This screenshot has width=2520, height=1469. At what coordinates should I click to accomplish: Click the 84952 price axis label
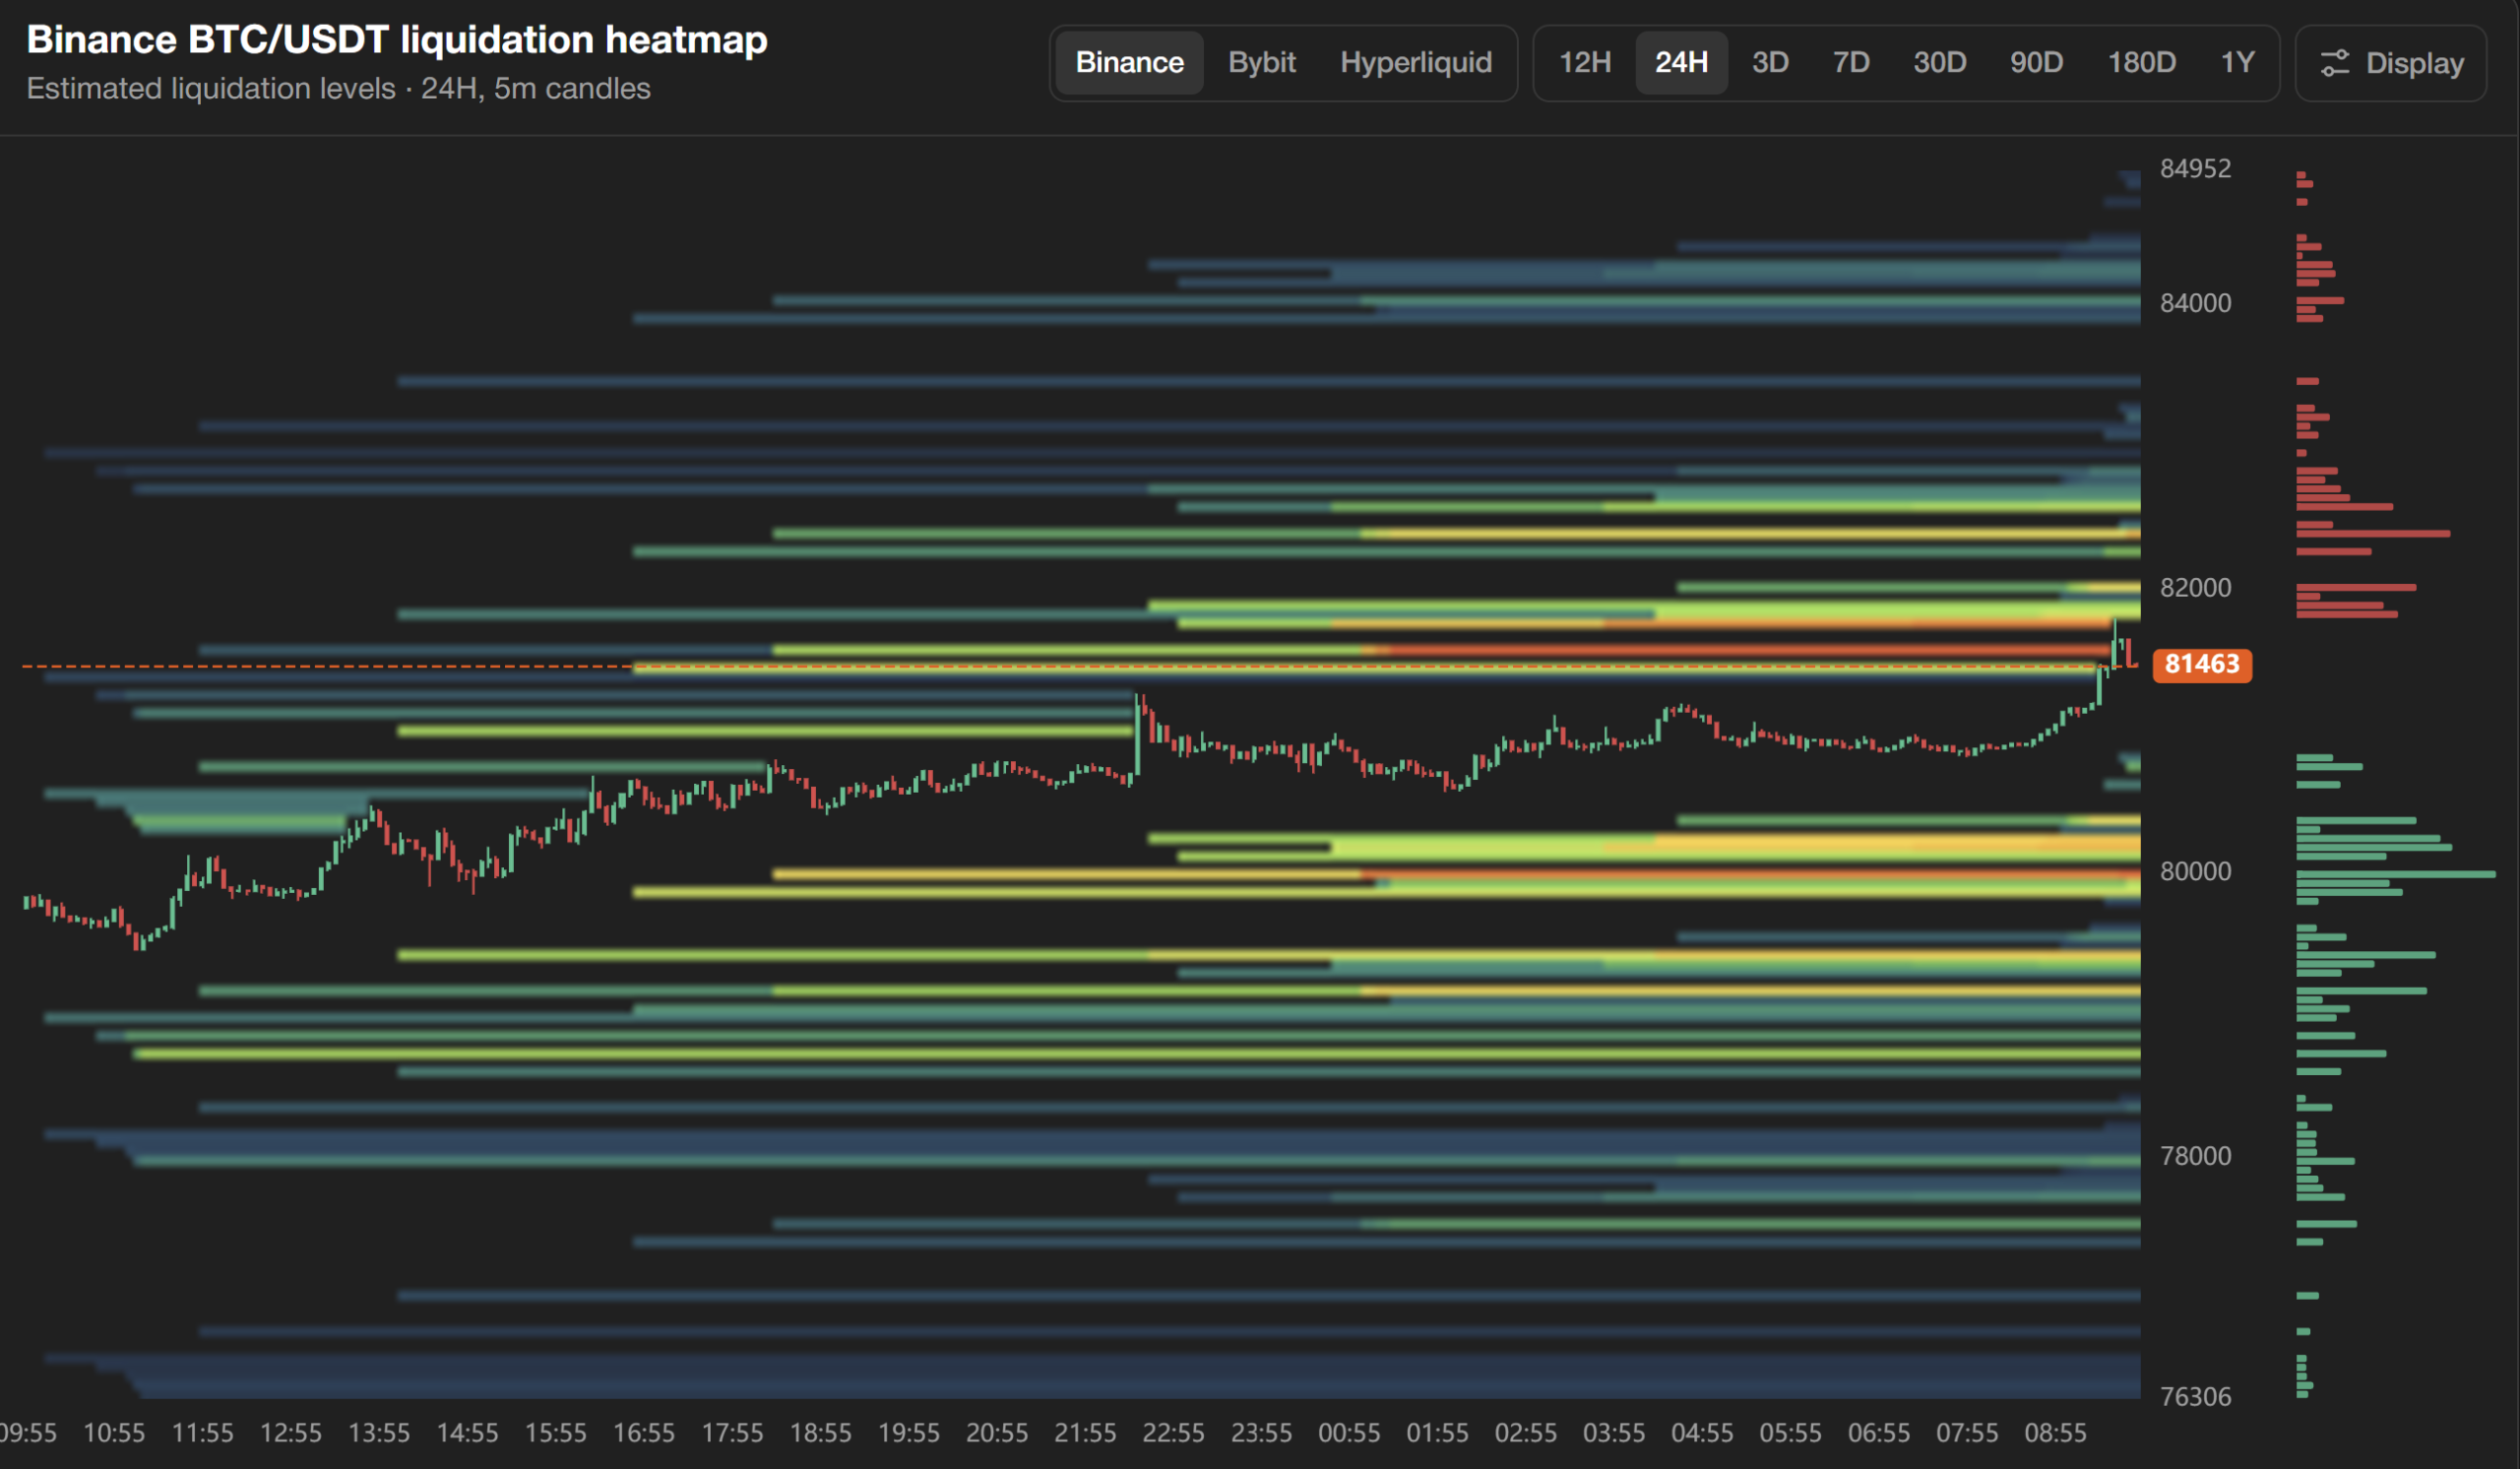[x=2195, y=168]
